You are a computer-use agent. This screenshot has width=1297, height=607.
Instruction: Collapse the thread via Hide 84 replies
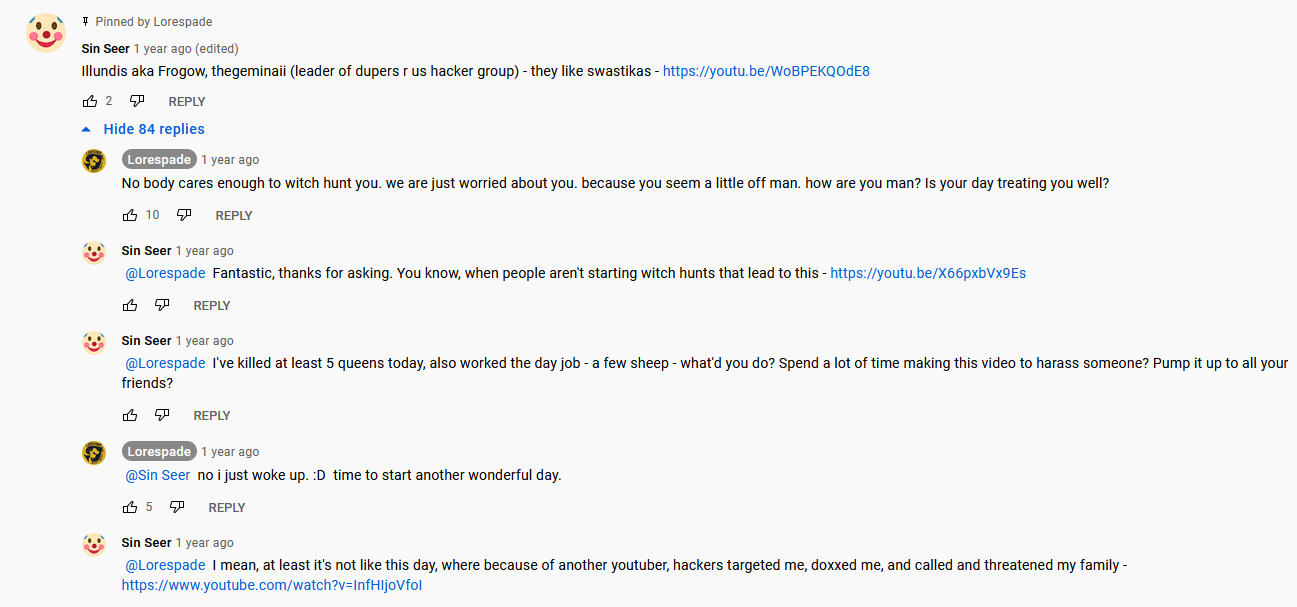tap(154, 129)
